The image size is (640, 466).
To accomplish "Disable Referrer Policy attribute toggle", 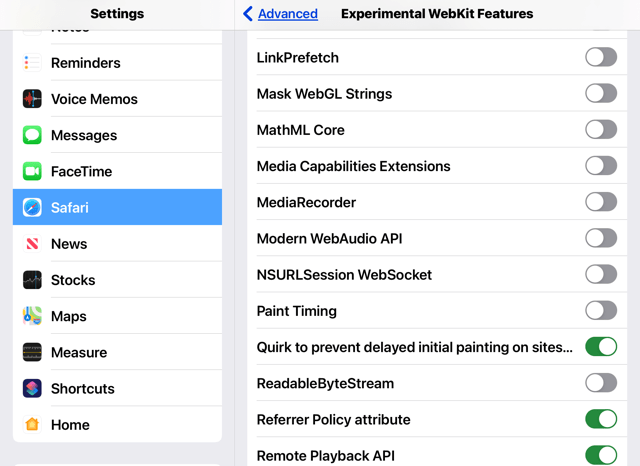I will (x=601, y=419).
